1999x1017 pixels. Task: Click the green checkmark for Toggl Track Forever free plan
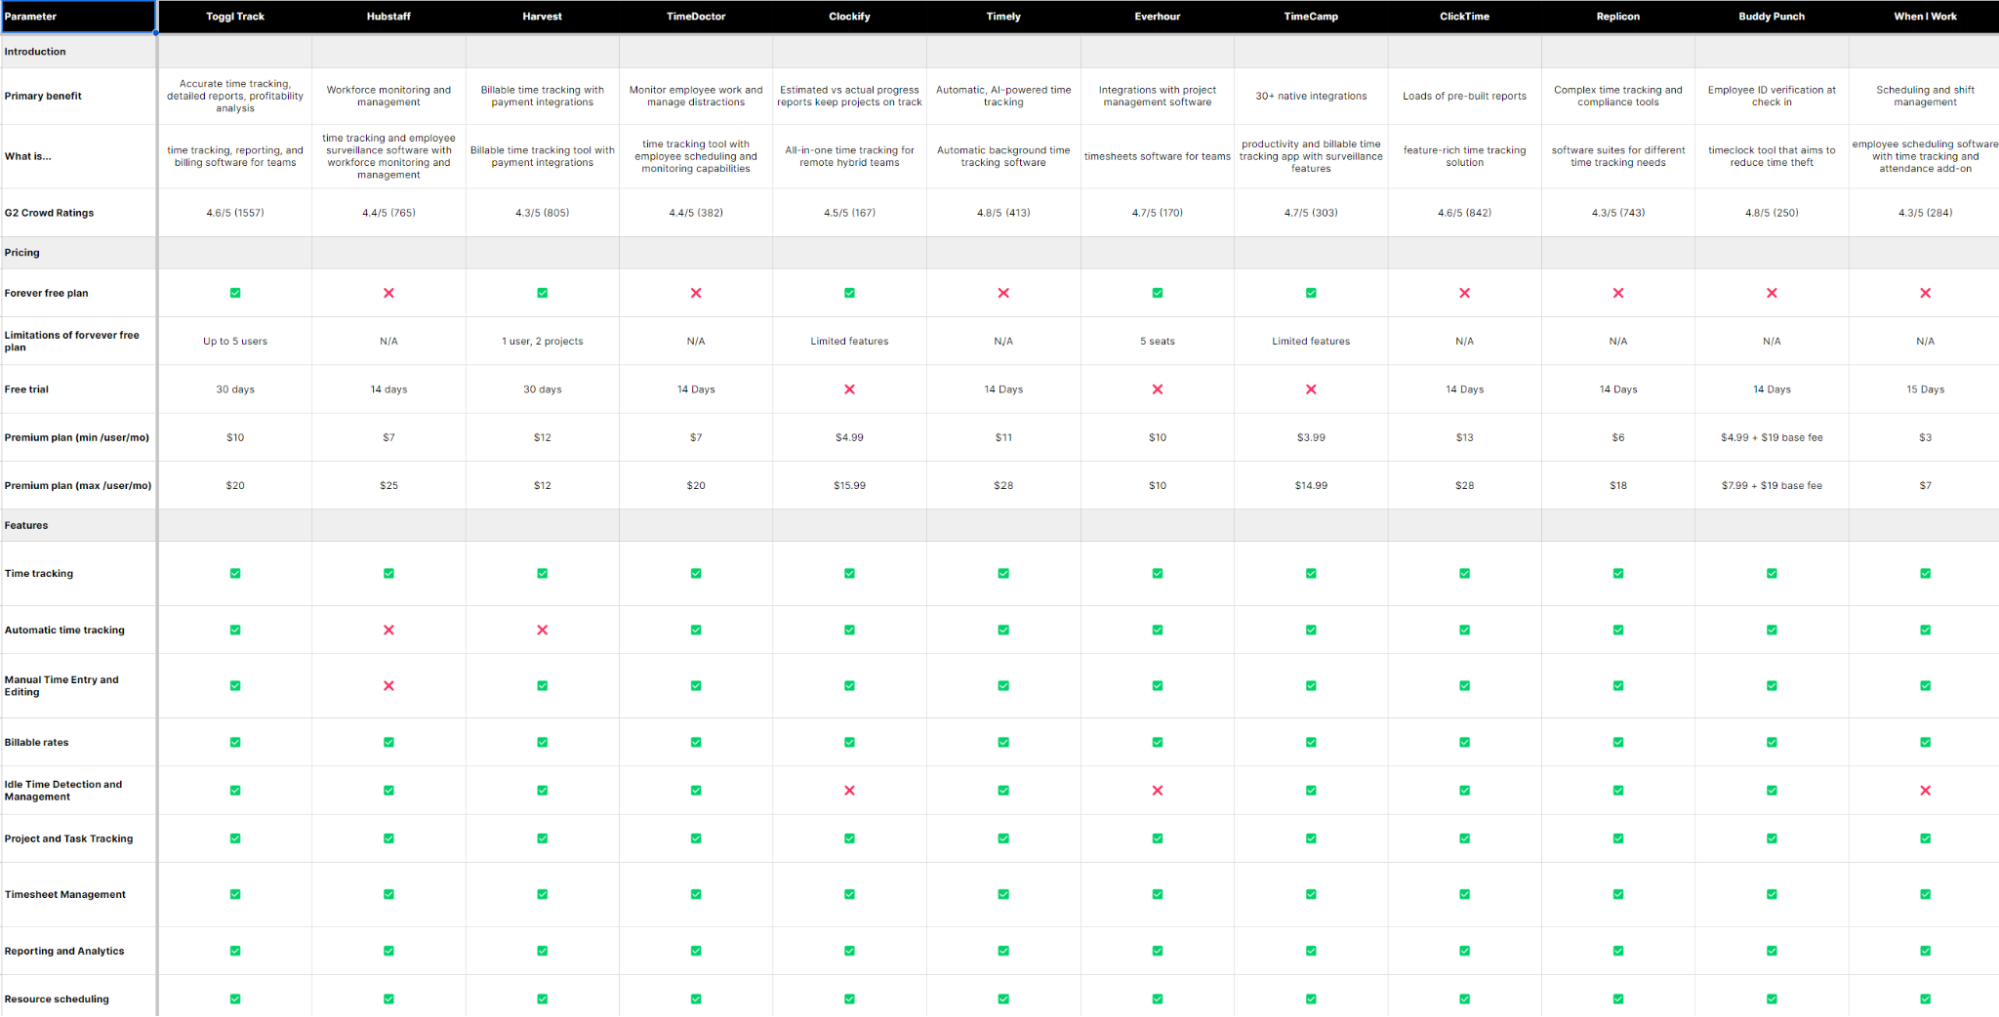pos(234,293)
